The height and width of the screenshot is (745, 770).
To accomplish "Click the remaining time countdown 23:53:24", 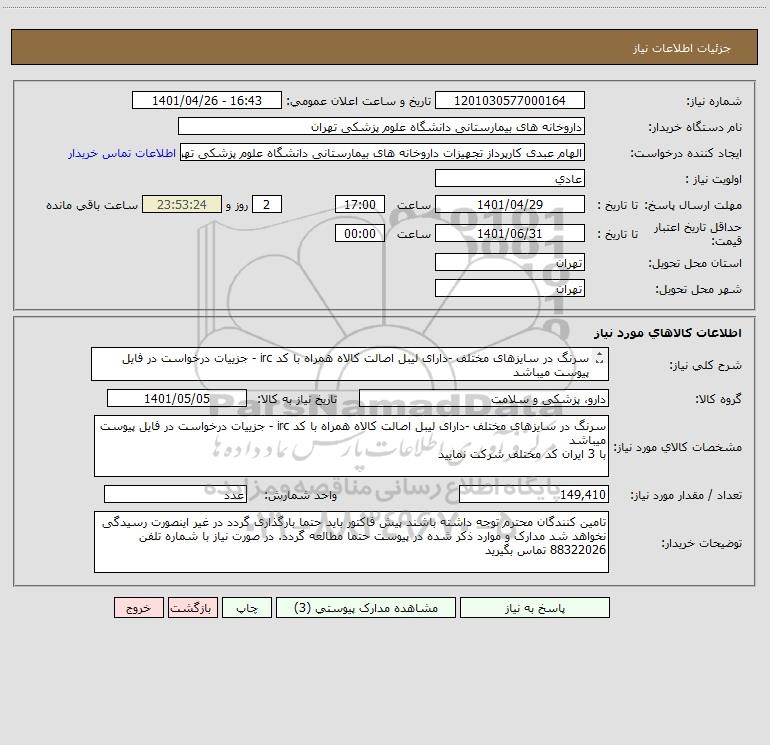I will (182, 204).
